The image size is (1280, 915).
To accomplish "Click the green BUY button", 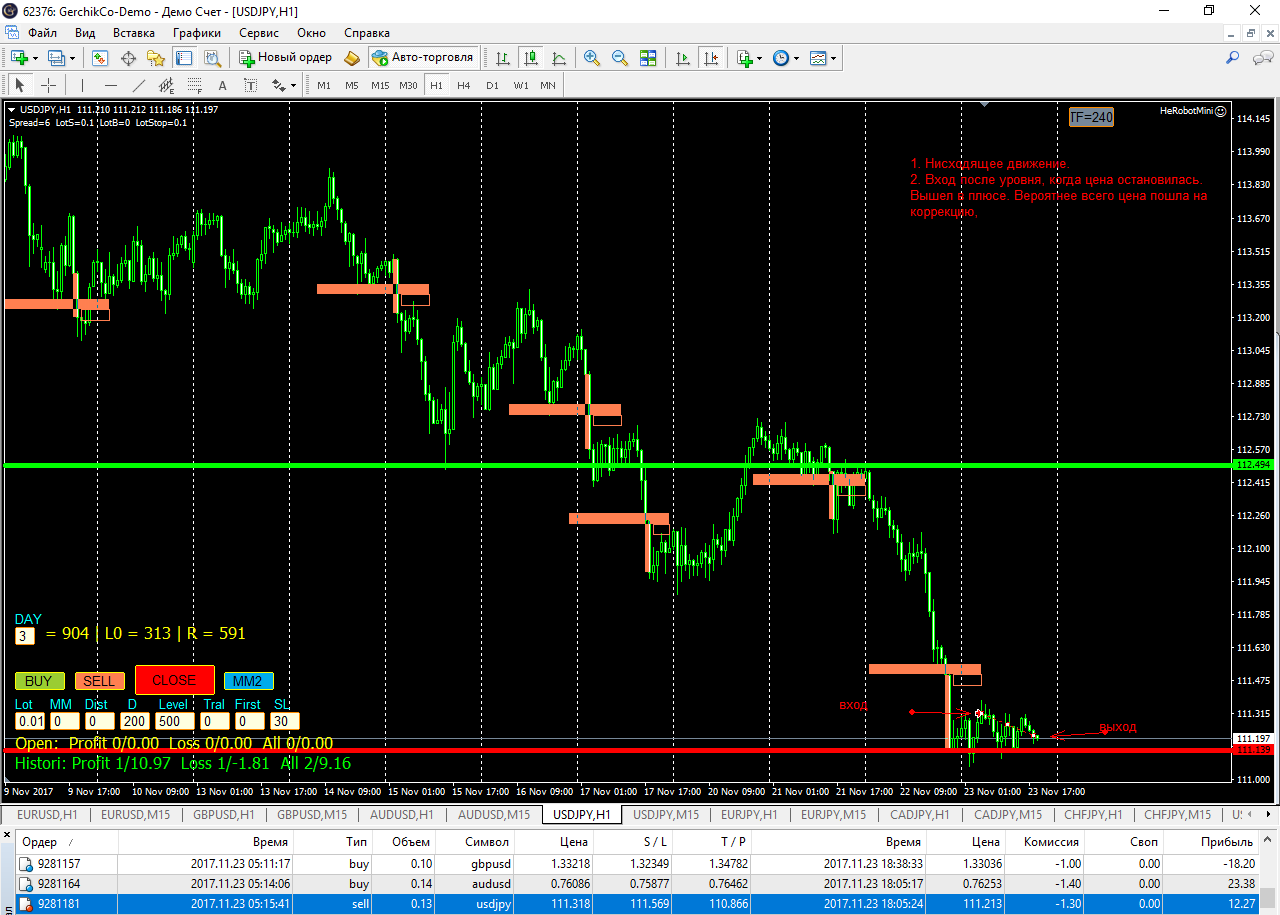I will coord(39,681).
